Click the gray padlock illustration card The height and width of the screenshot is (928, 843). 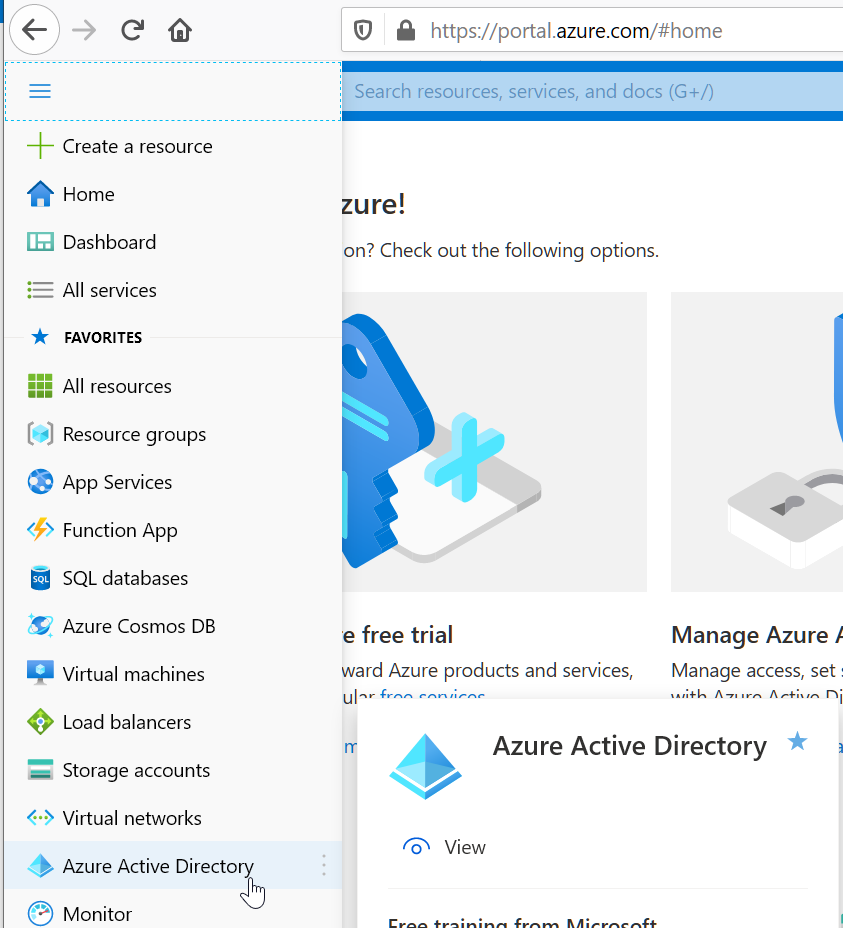[757, 442]
